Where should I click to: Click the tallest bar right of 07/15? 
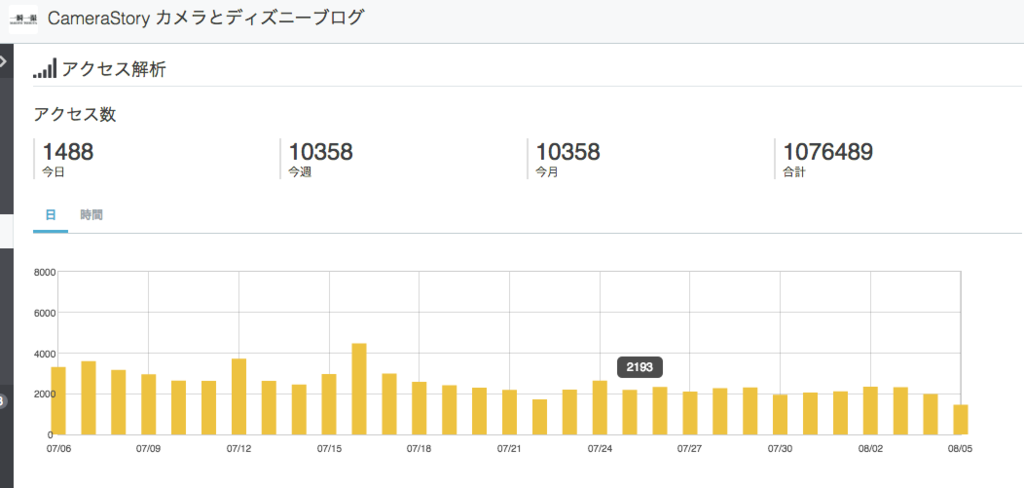(x=359, y=389)
